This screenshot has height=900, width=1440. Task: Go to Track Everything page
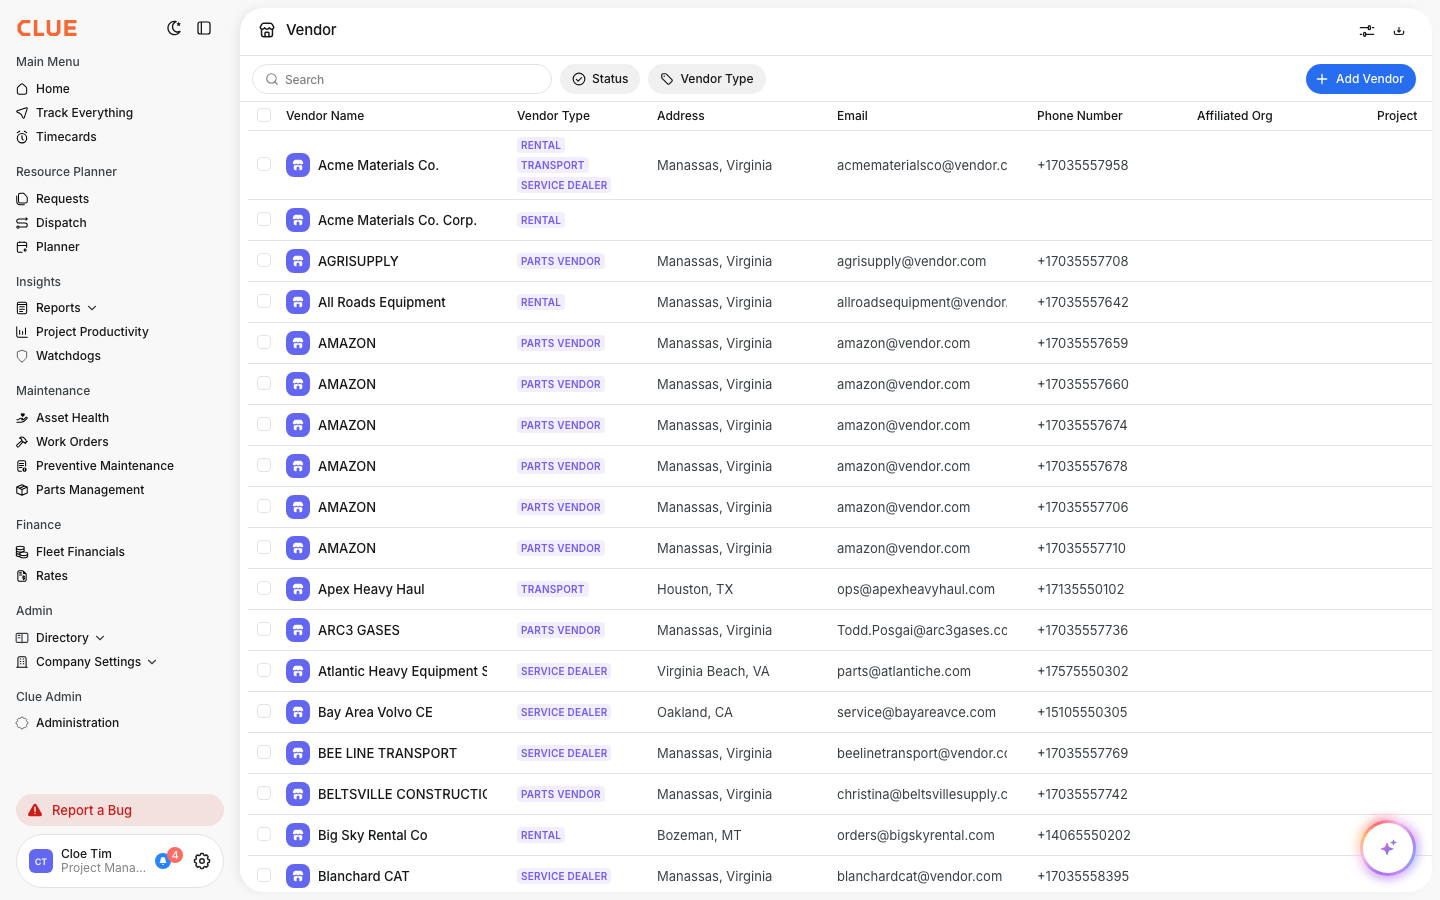(84, 113)
